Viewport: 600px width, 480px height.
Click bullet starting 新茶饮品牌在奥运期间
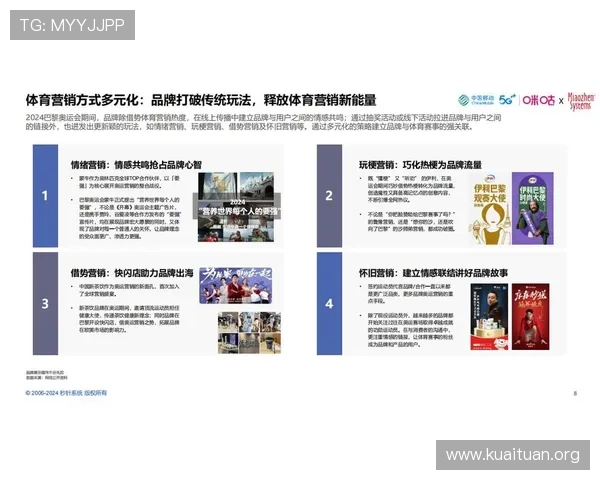pyautogui.click(x=126, y=319)
